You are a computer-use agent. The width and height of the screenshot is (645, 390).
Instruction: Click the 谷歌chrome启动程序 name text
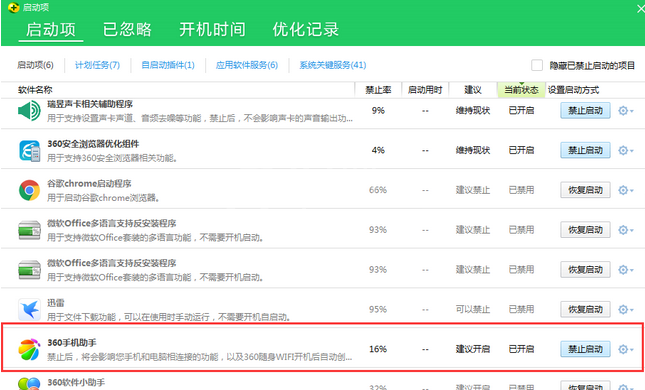[x=89, y=183]
